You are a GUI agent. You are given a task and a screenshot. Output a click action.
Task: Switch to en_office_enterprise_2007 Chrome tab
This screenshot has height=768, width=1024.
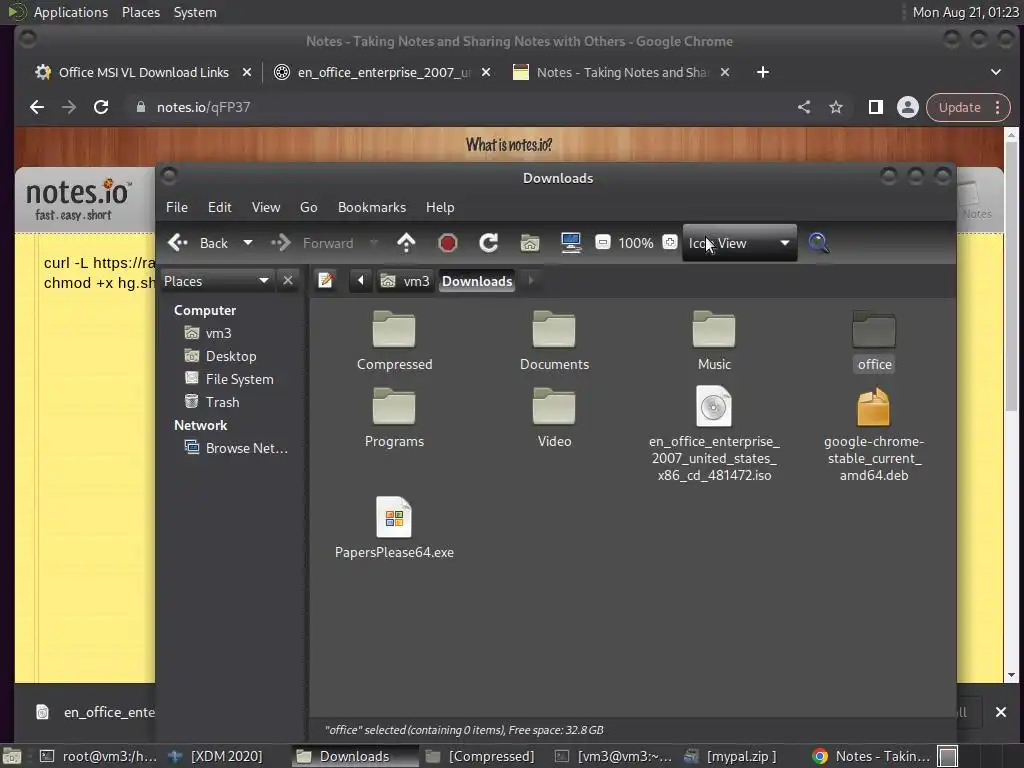tap(382, 72)
